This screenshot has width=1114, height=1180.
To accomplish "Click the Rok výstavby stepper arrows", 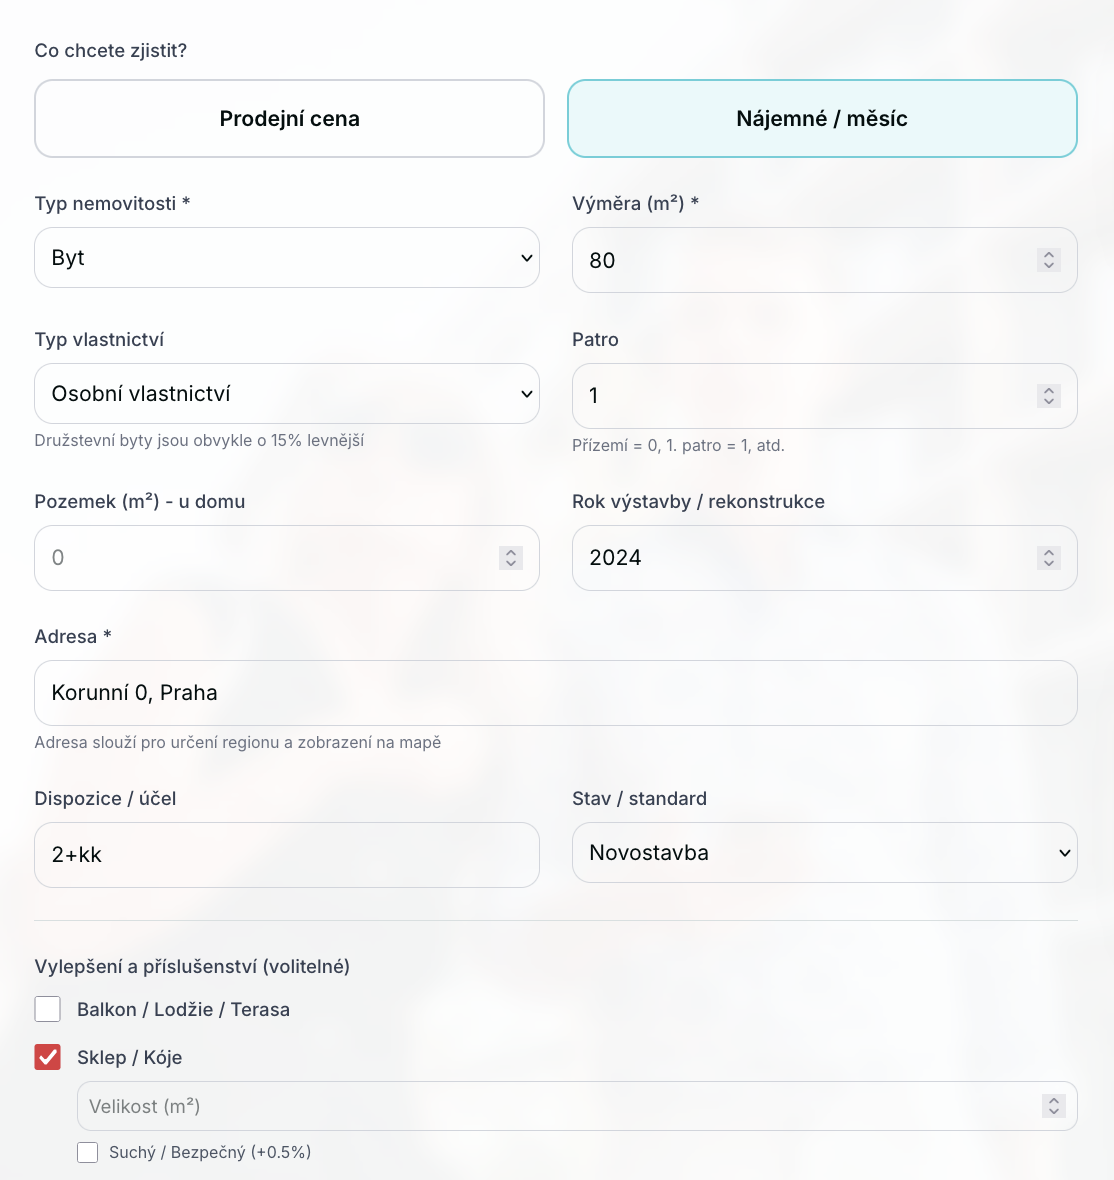I will click(x=1048, y=558).
